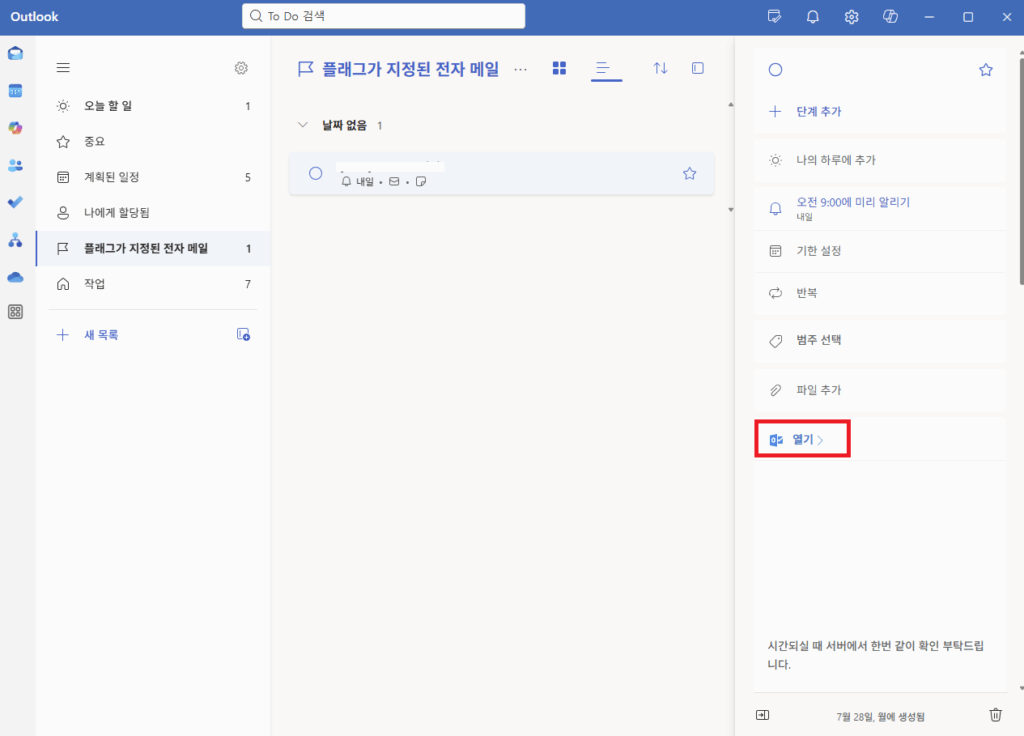The height and width of the screenshot is (736, 1024).
Task: Delete the task using the trash icon
Action: click(995, 715)
